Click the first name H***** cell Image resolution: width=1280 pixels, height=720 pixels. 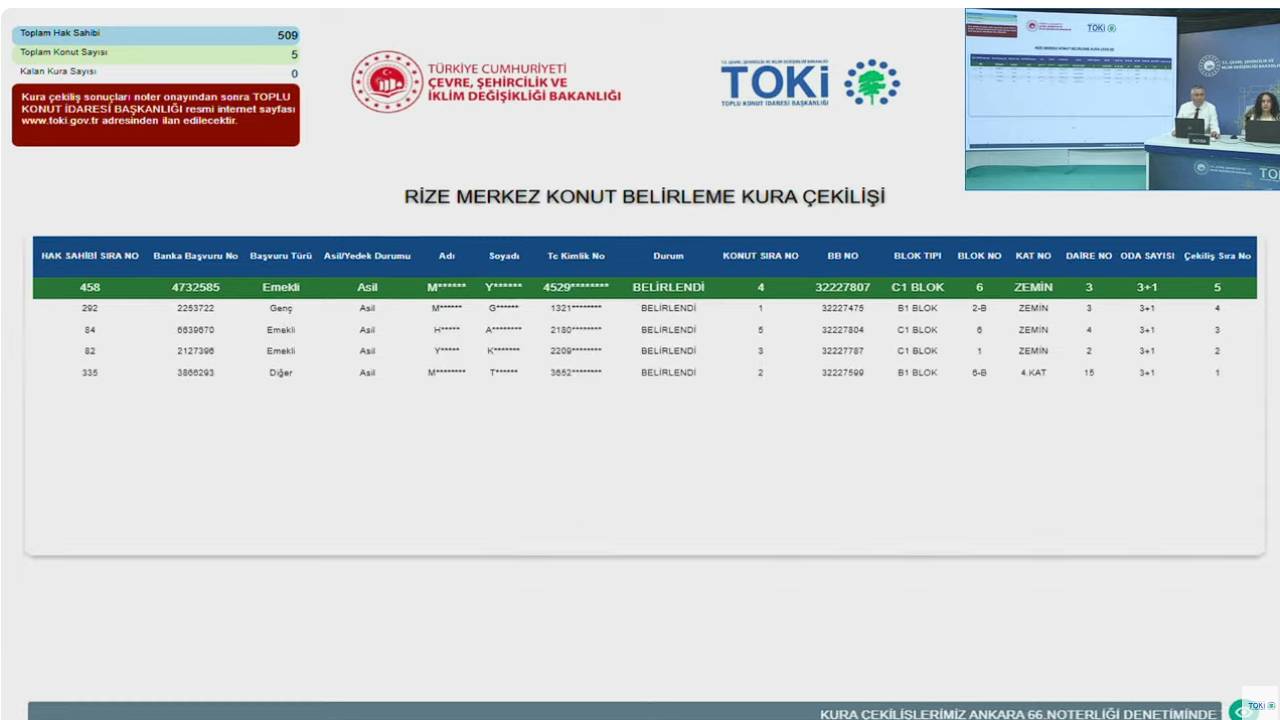pyautogui.click(x=447, y=330)
